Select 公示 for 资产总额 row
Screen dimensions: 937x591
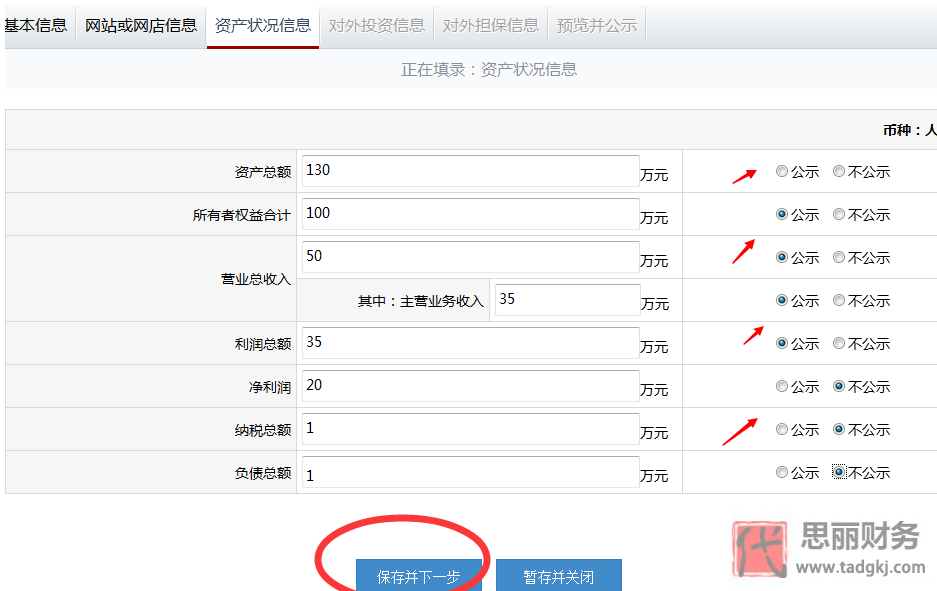[781, 171]
